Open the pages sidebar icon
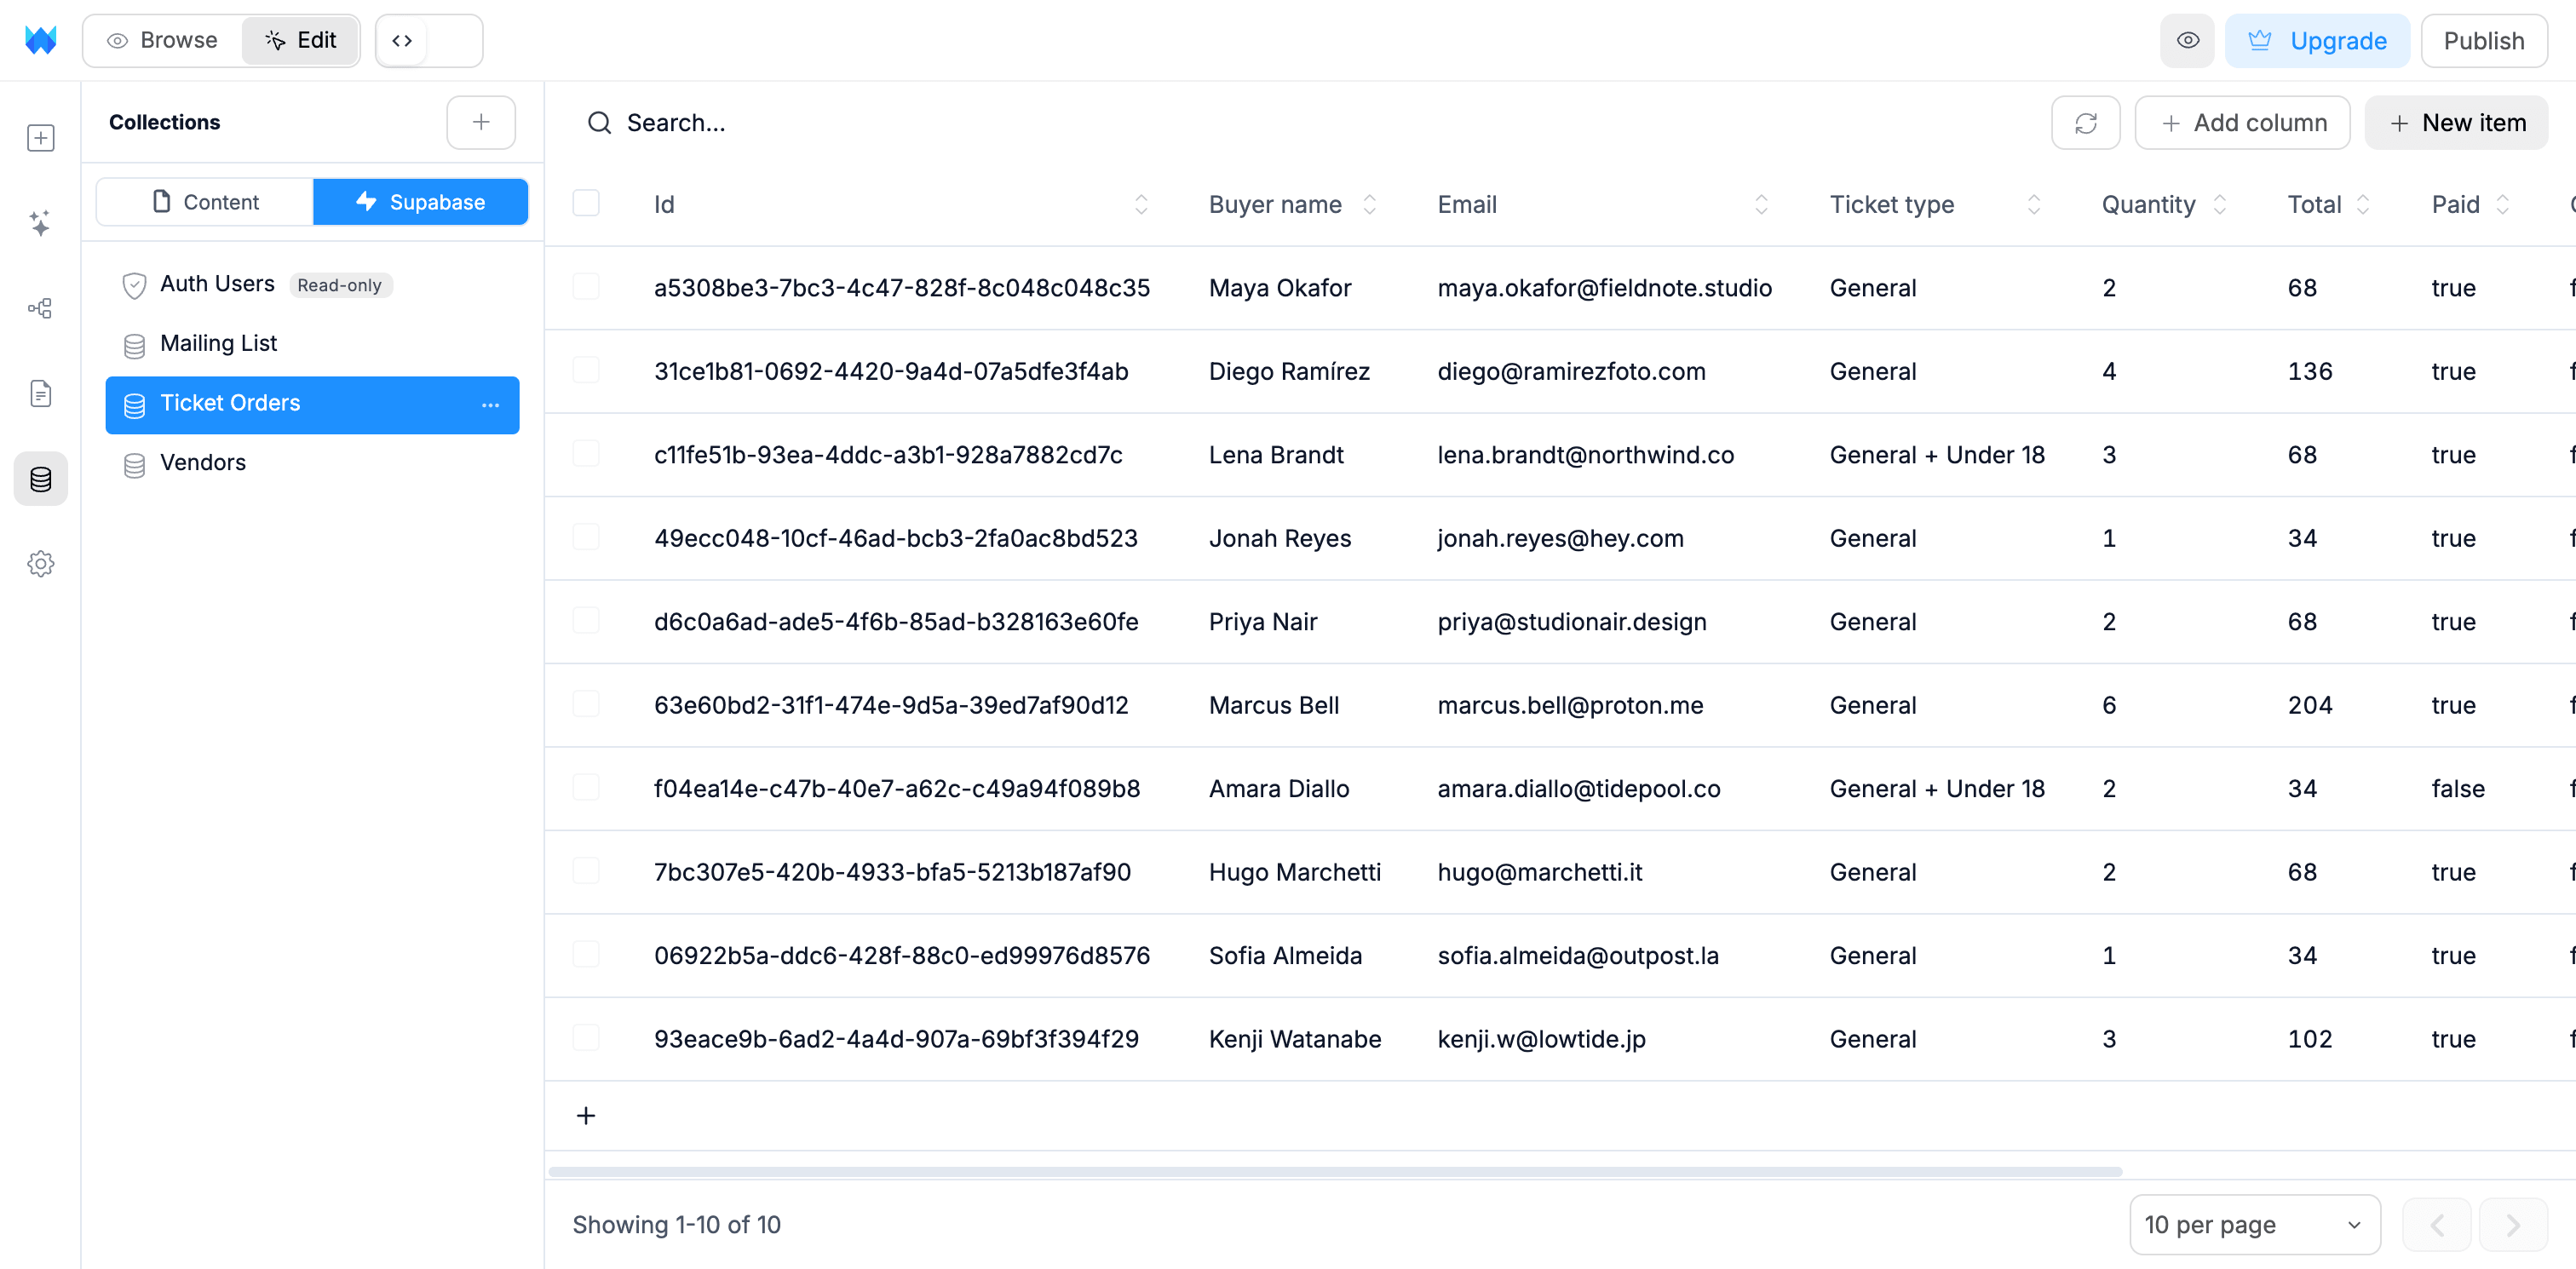Screen dimensions: 2576x1269 40,393
